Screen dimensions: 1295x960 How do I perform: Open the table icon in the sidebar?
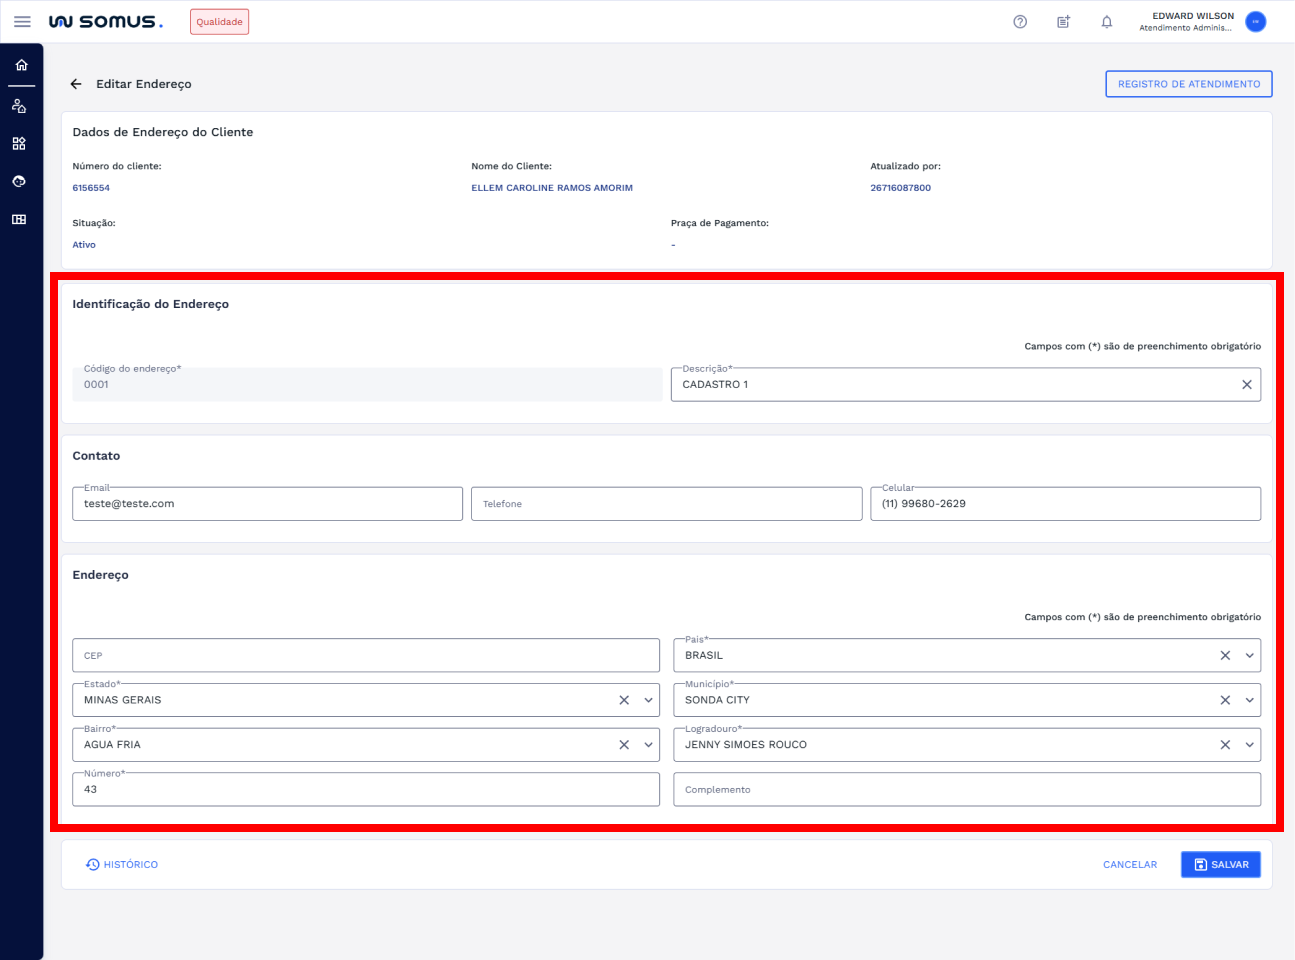19,220
